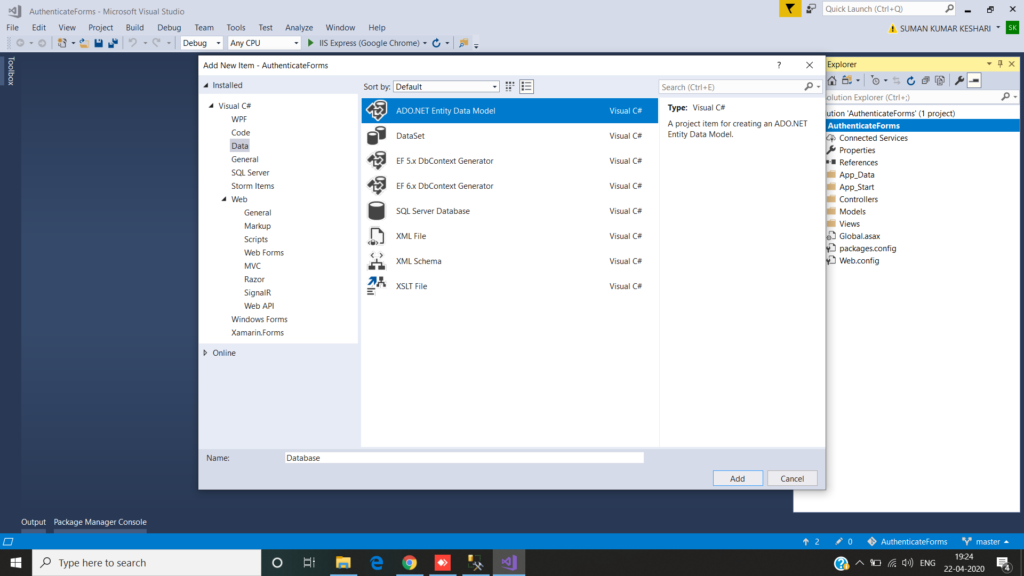Open the Any CPU platform dropdown
1024x576 pixels.
[x=264, y=43]
